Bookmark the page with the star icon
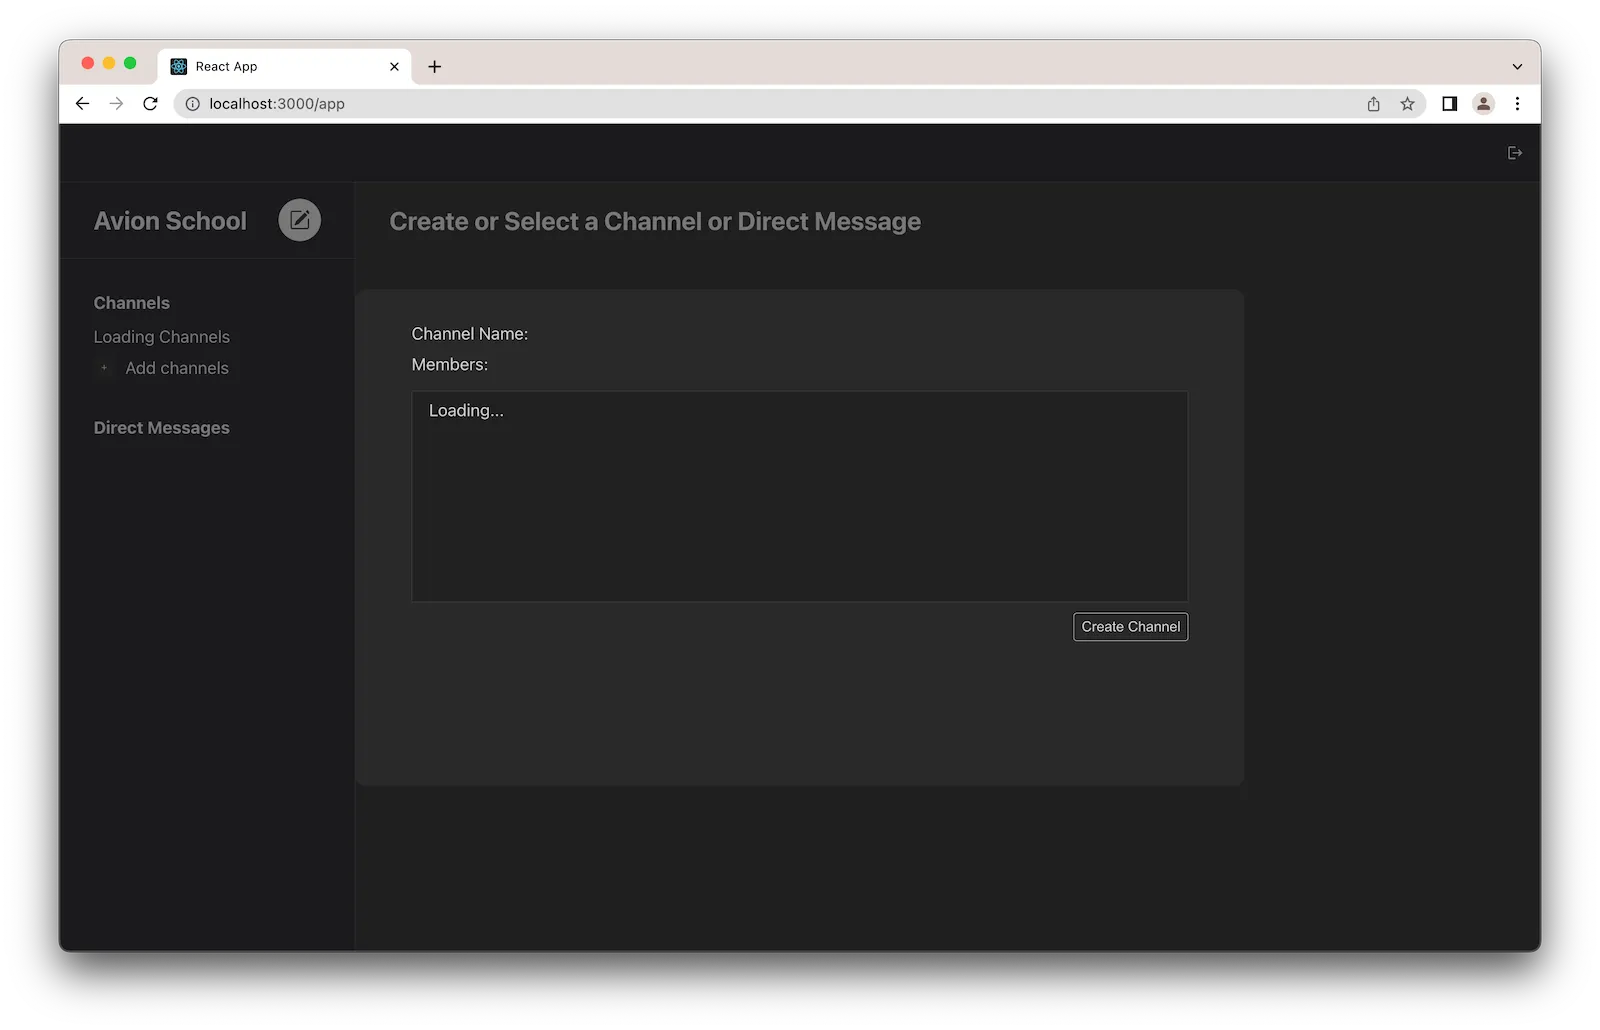Viewport: 1600px width, 1030px height. (x=1408, y=103)
